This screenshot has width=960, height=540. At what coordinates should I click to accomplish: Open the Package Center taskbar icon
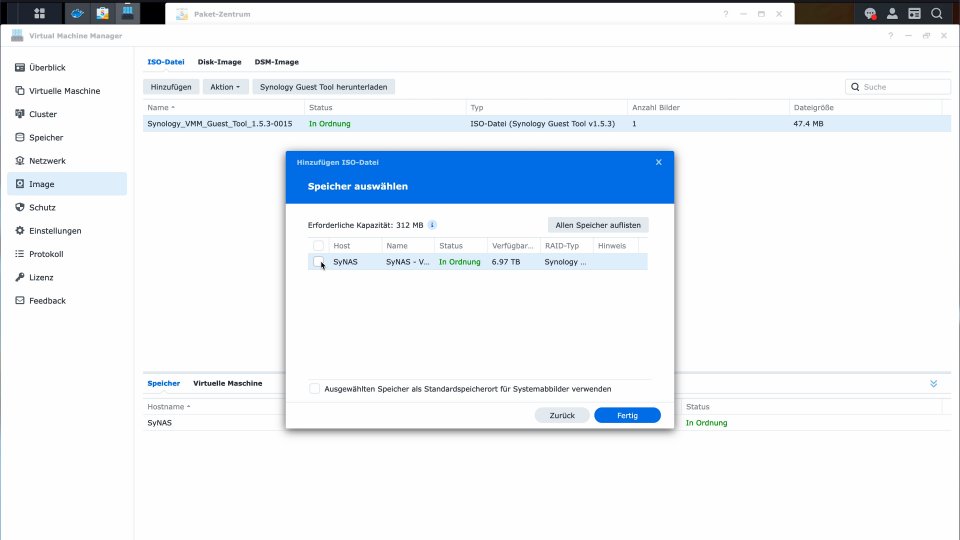[102, 13]
